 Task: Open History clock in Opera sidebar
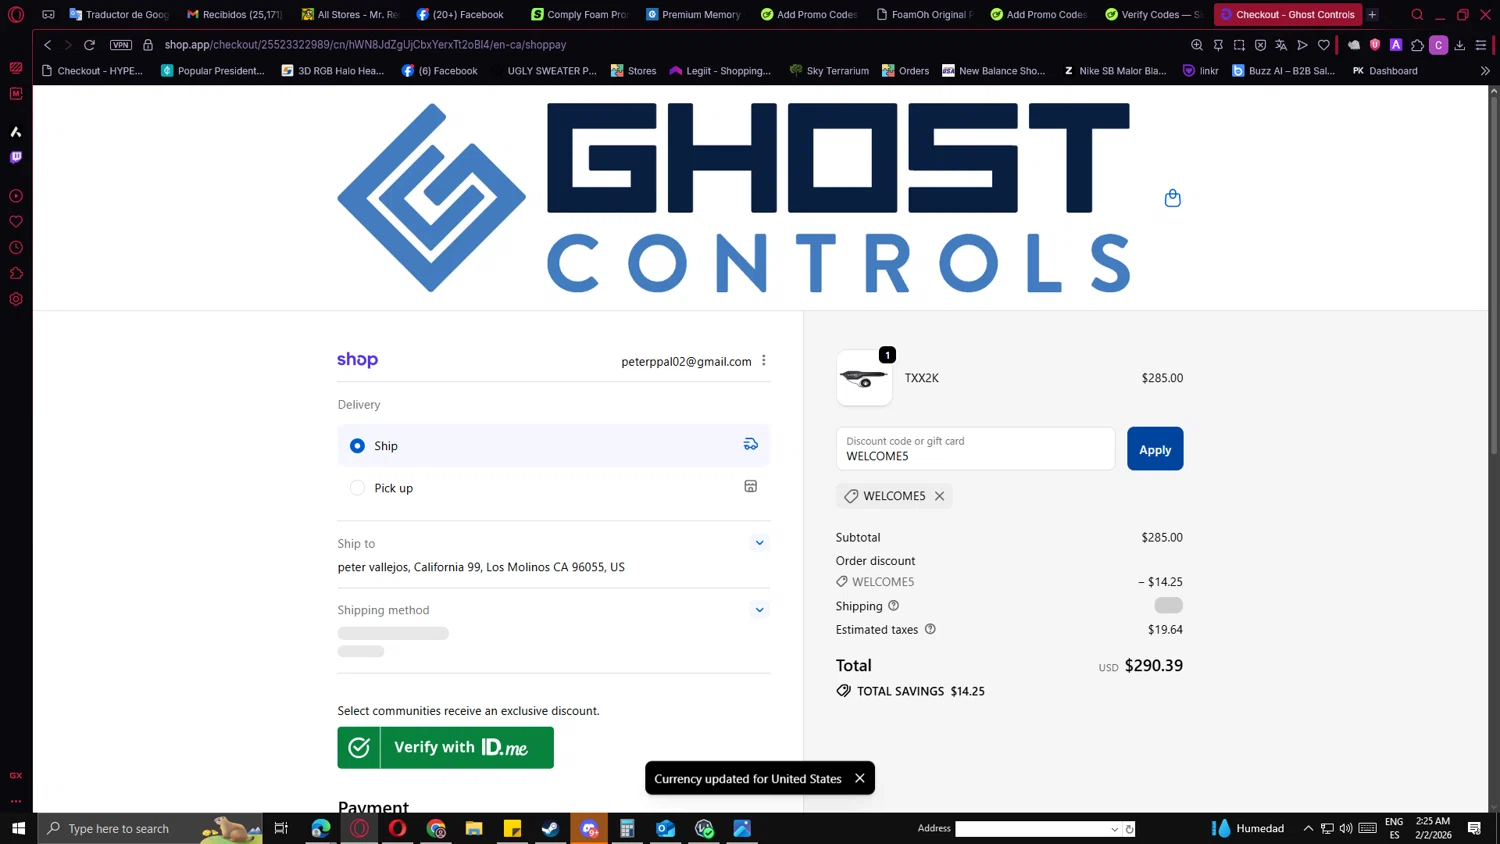click(x=16, y=248)
